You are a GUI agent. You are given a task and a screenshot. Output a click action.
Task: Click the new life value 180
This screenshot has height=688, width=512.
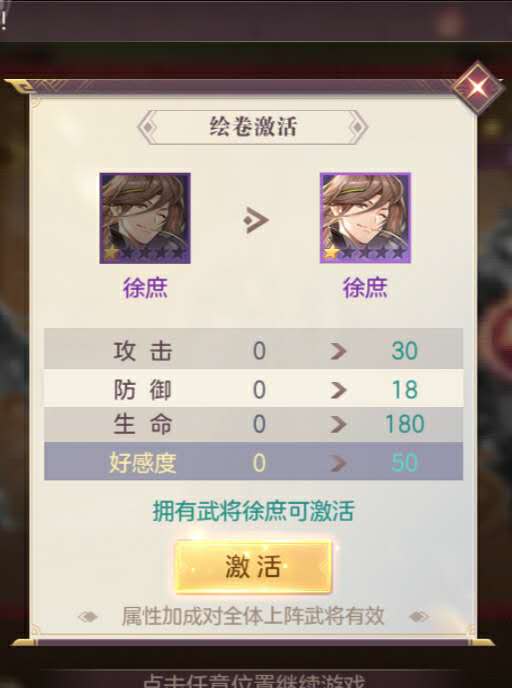(404, 424)
